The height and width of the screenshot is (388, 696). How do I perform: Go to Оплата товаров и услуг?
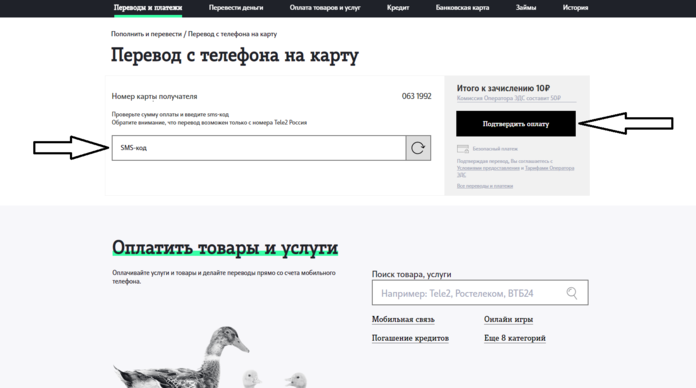click(x=325, y=8)
